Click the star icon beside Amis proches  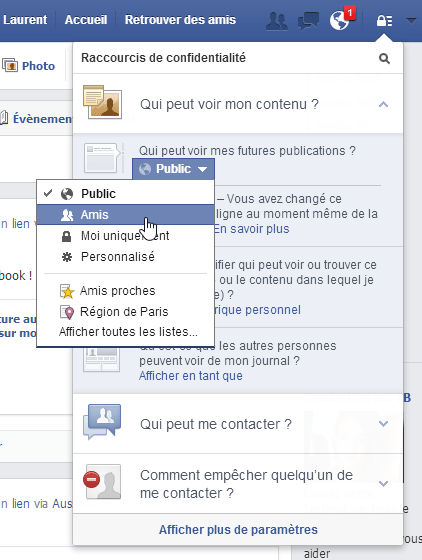67,291
